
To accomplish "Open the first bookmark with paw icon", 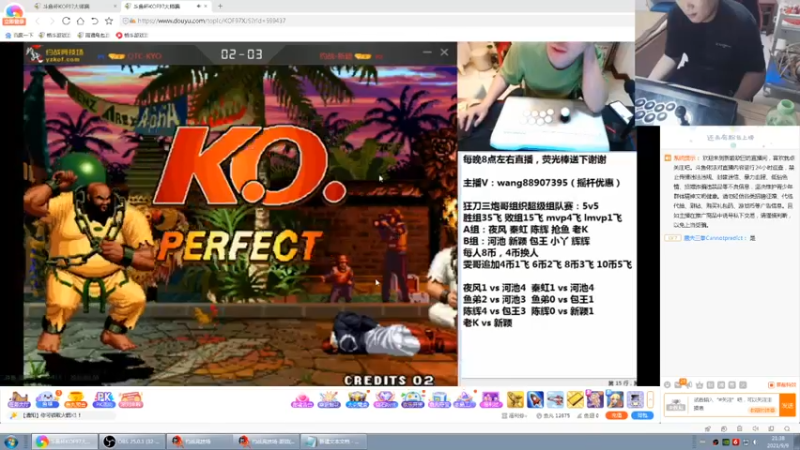I will [19, 35].
